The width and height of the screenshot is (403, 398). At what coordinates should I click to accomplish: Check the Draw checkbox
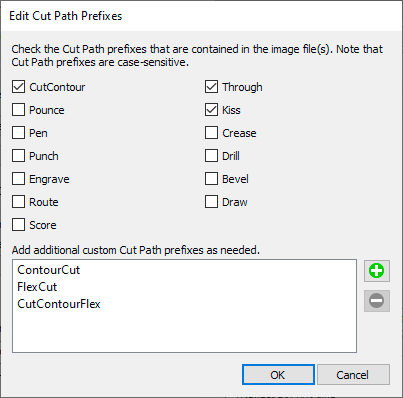click(x=211, y=202)
